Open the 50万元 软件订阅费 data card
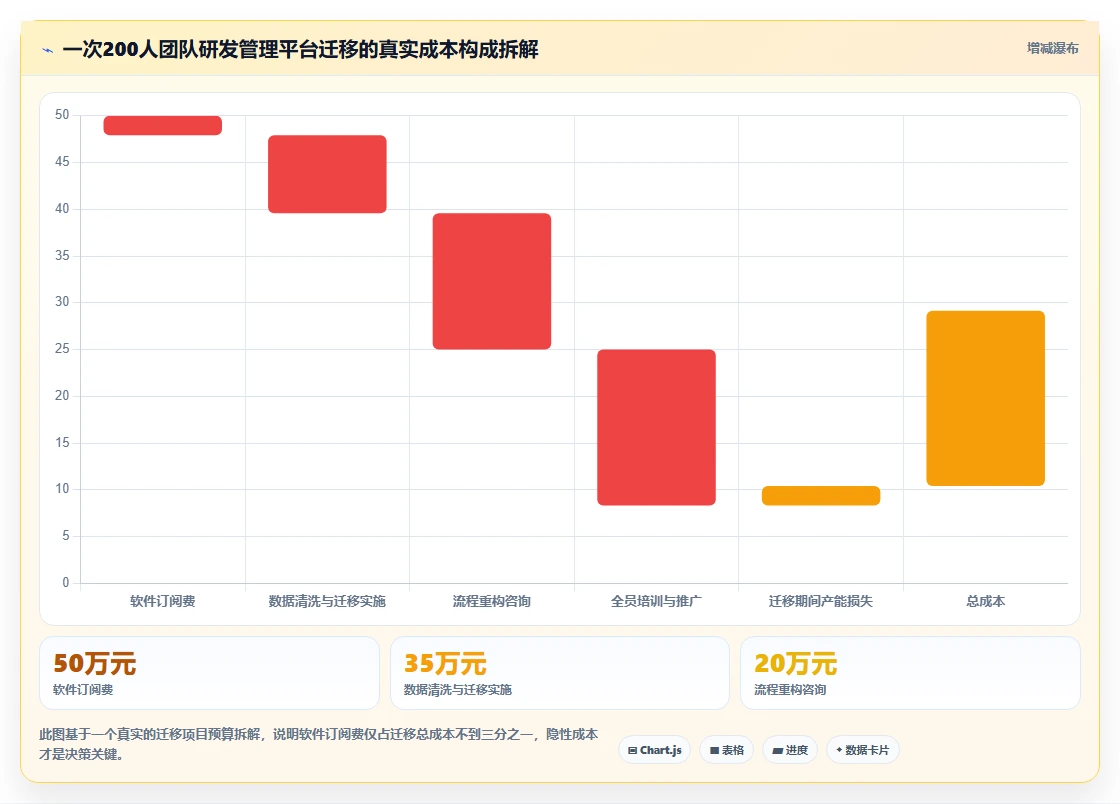 (x=209, y=673)
